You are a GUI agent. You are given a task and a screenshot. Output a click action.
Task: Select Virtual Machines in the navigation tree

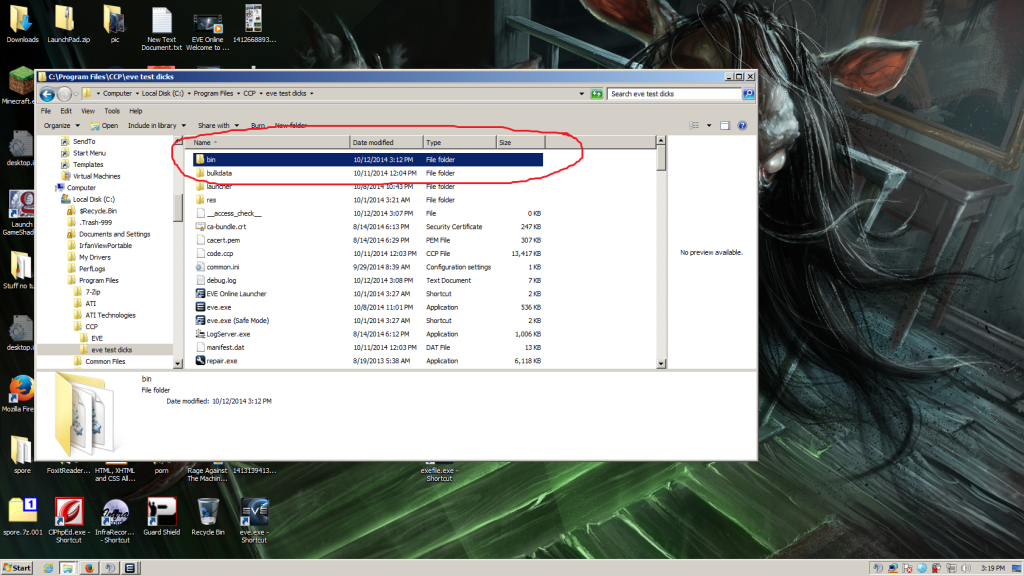[x=96, y=176]
